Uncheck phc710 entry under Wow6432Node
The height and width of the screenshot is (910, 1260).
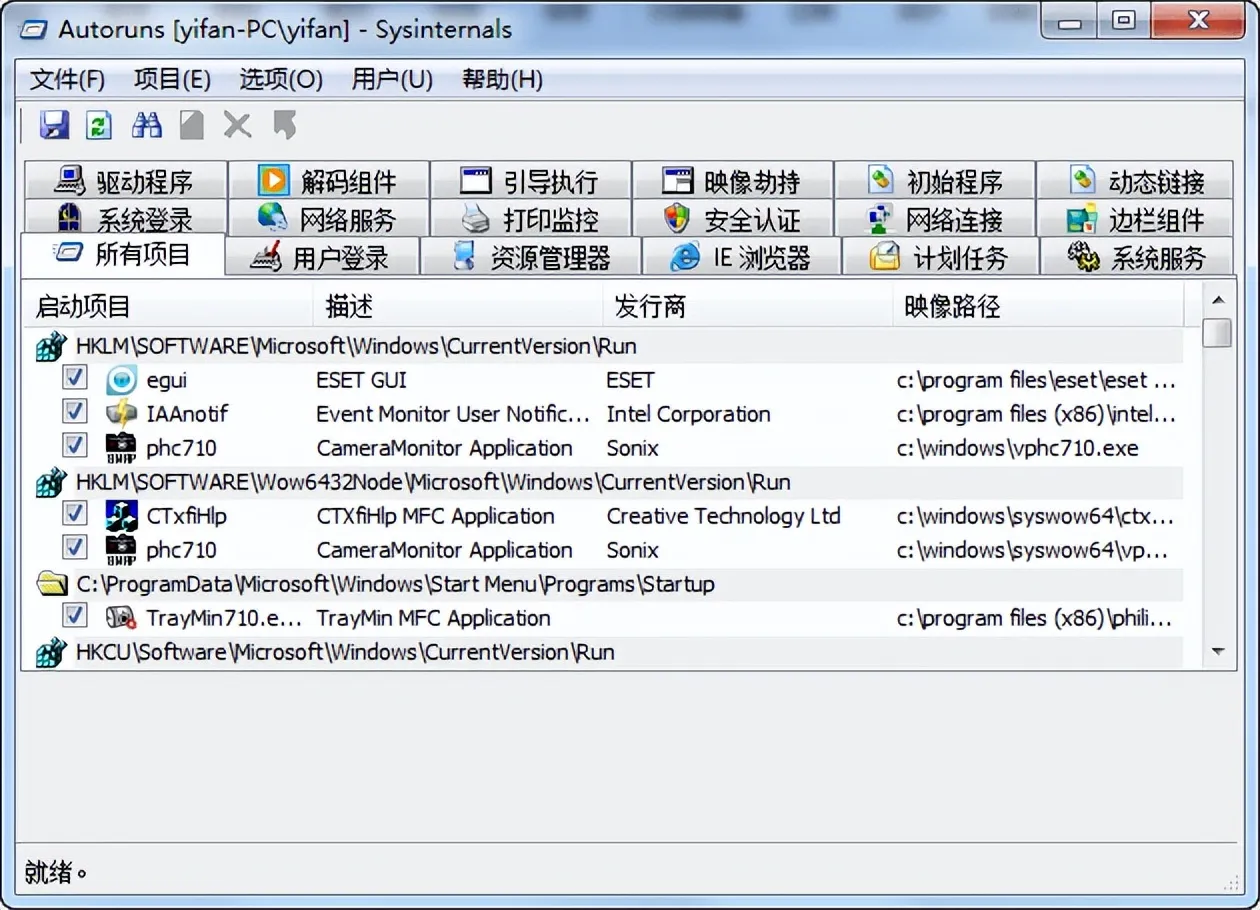(74, 547)
